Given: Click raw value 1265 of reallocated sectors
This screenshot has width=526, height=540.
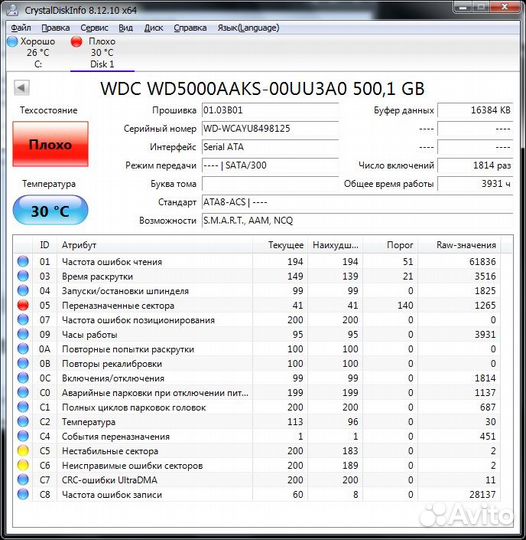Looking at the screenshot, I should point(485,305).
